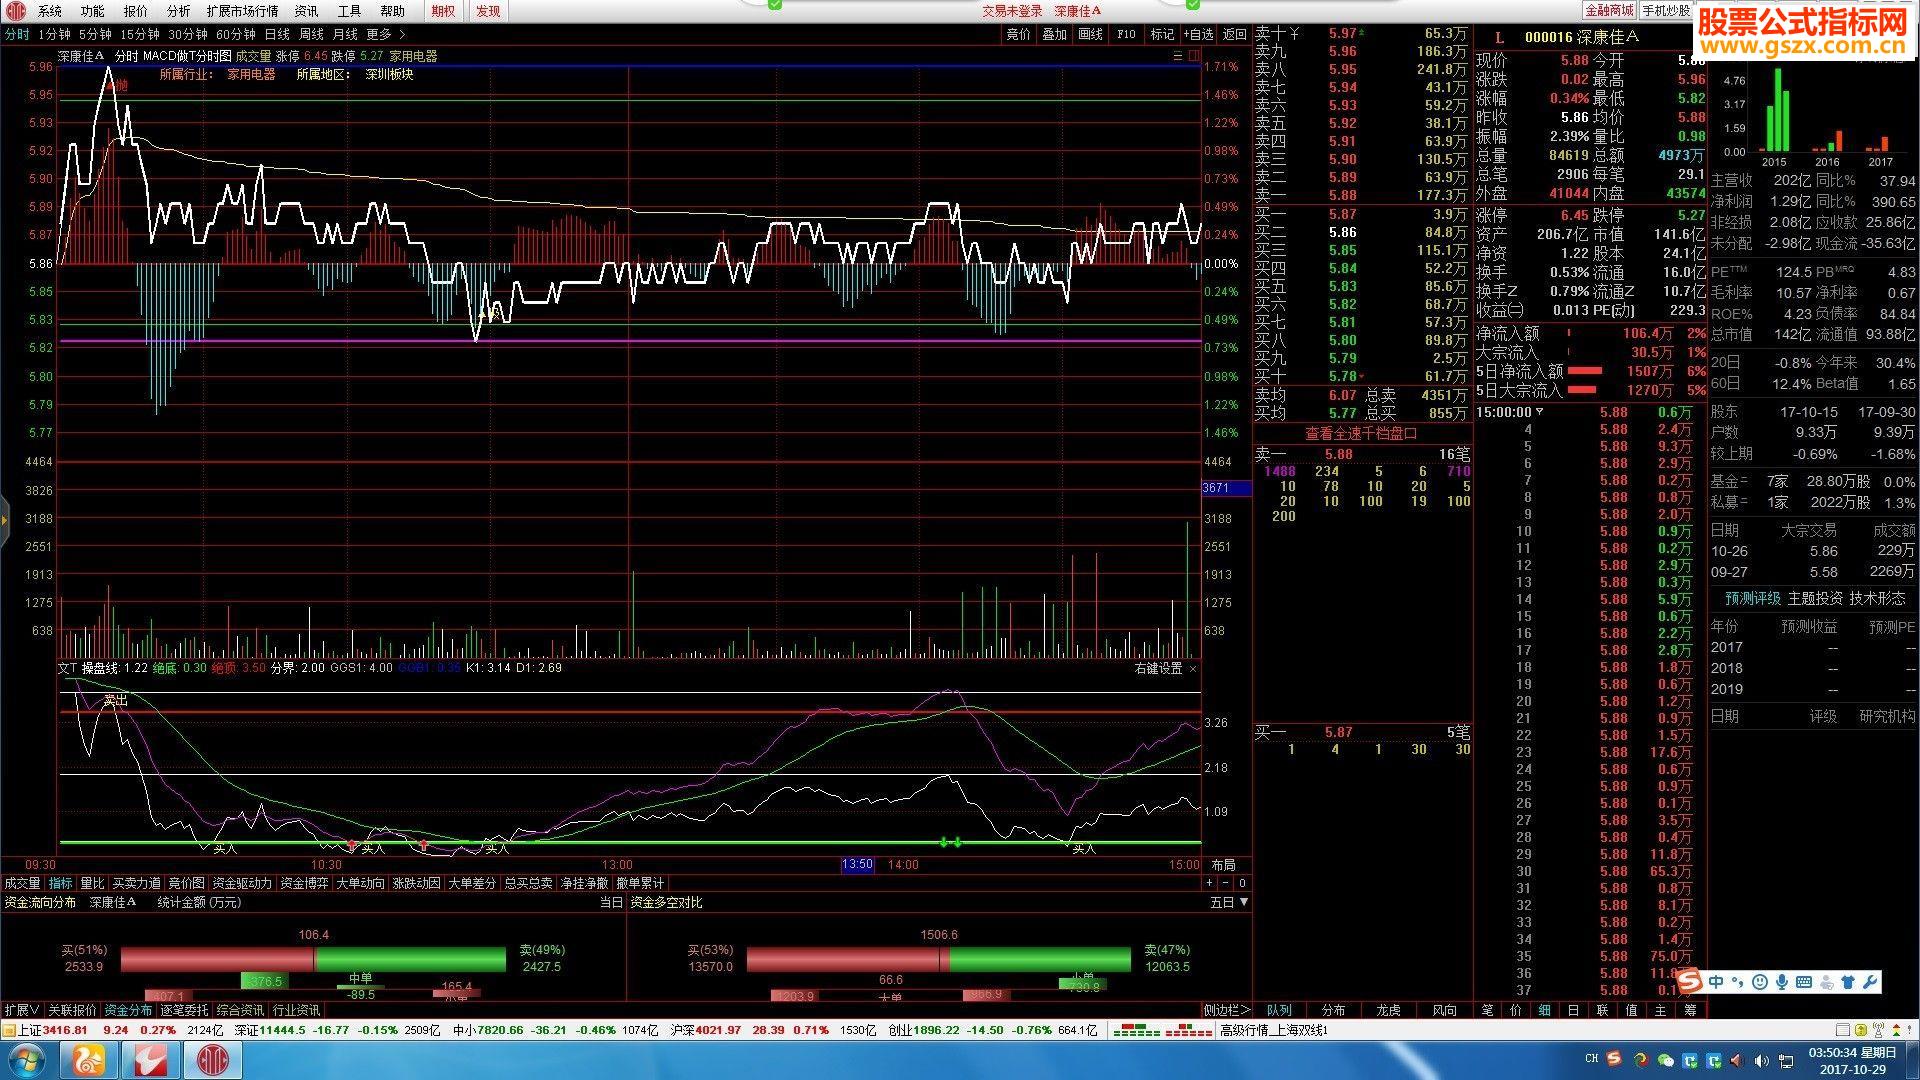Open the 金融商城 link
This screenshot has height=1080, width=1920.
tap(1609, 10)
